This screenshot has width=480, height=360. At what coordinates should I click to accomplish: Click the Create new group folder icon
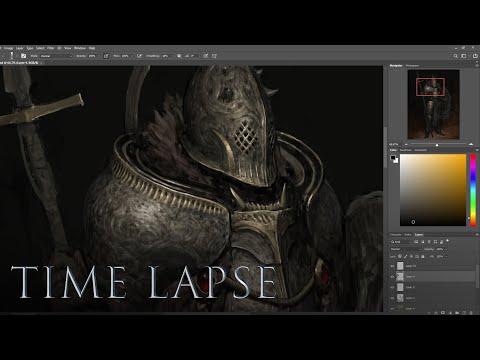tap(457, 313)
